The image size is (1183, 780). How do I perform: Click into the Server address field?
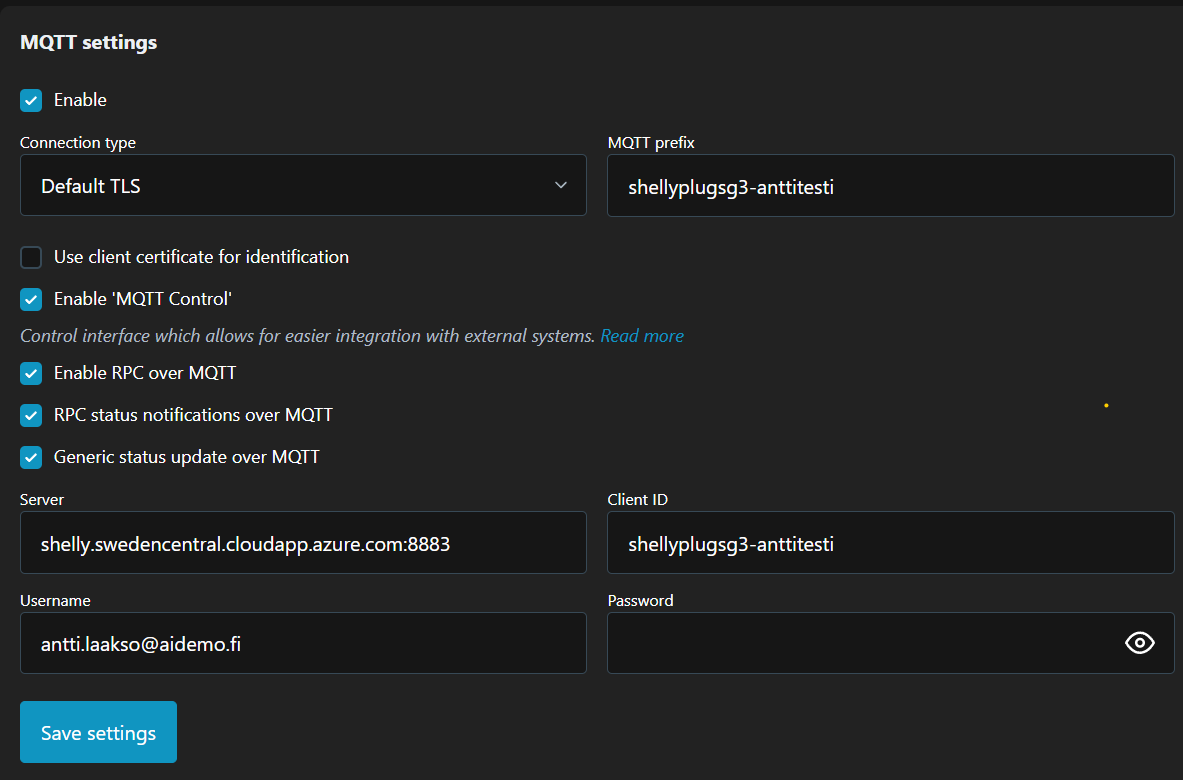(x=303, y=543)
